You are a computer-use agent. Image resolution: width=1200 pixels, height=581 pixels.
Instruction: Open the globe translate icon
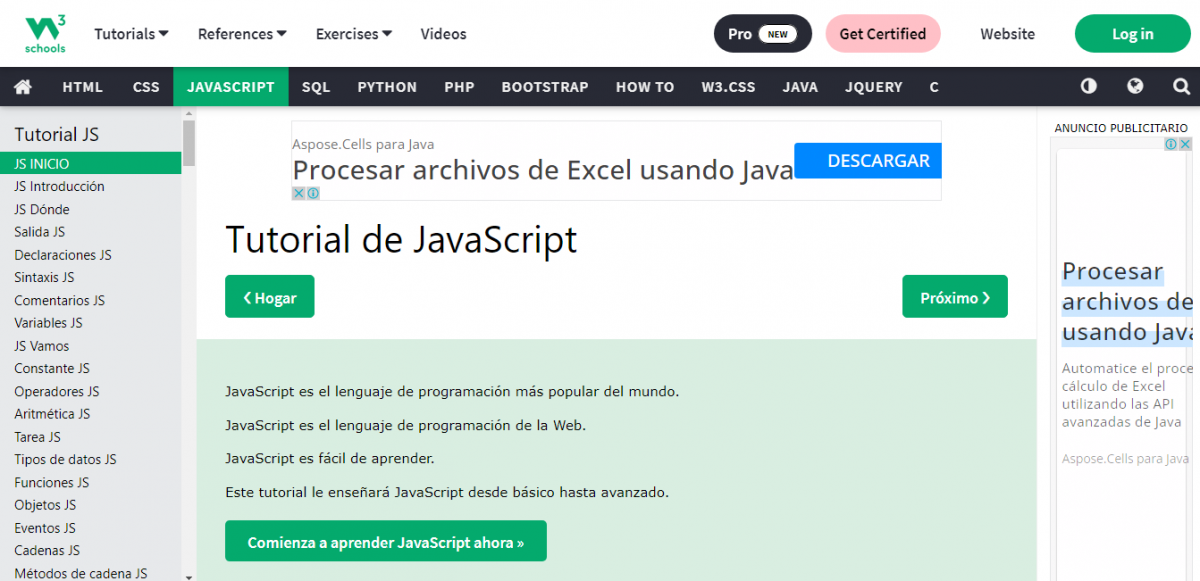pyautogui.click(x=1135, y=87)
